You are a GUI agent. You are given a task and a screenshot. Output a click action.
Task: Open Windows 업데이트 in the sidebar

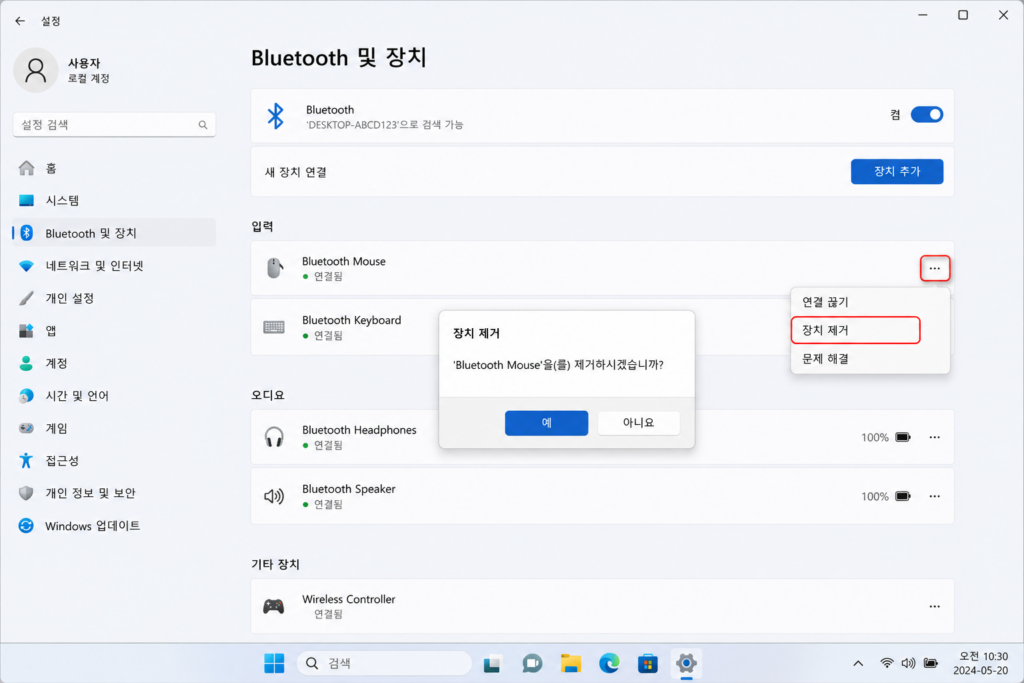114,526
